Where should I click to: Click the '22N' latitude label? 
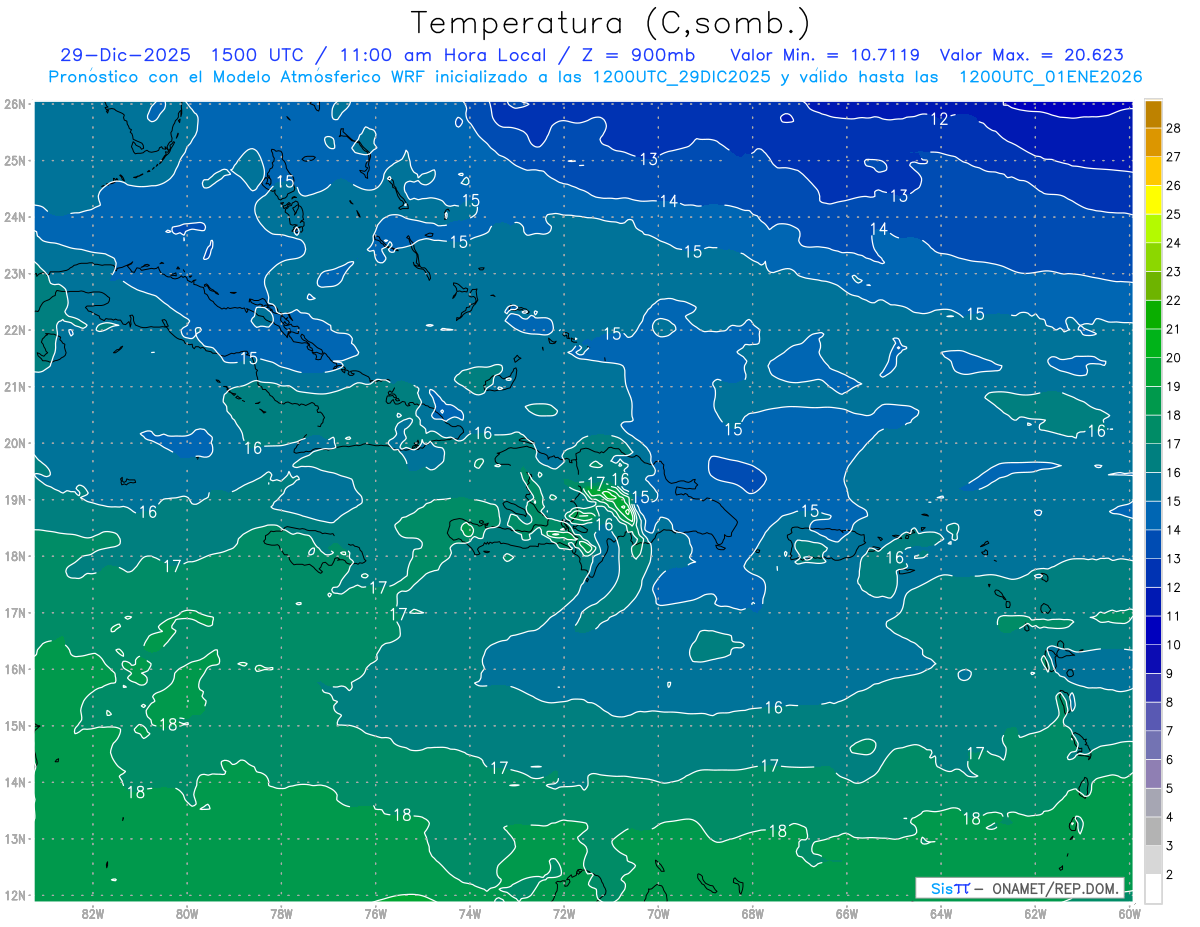[x=15, y=330]
